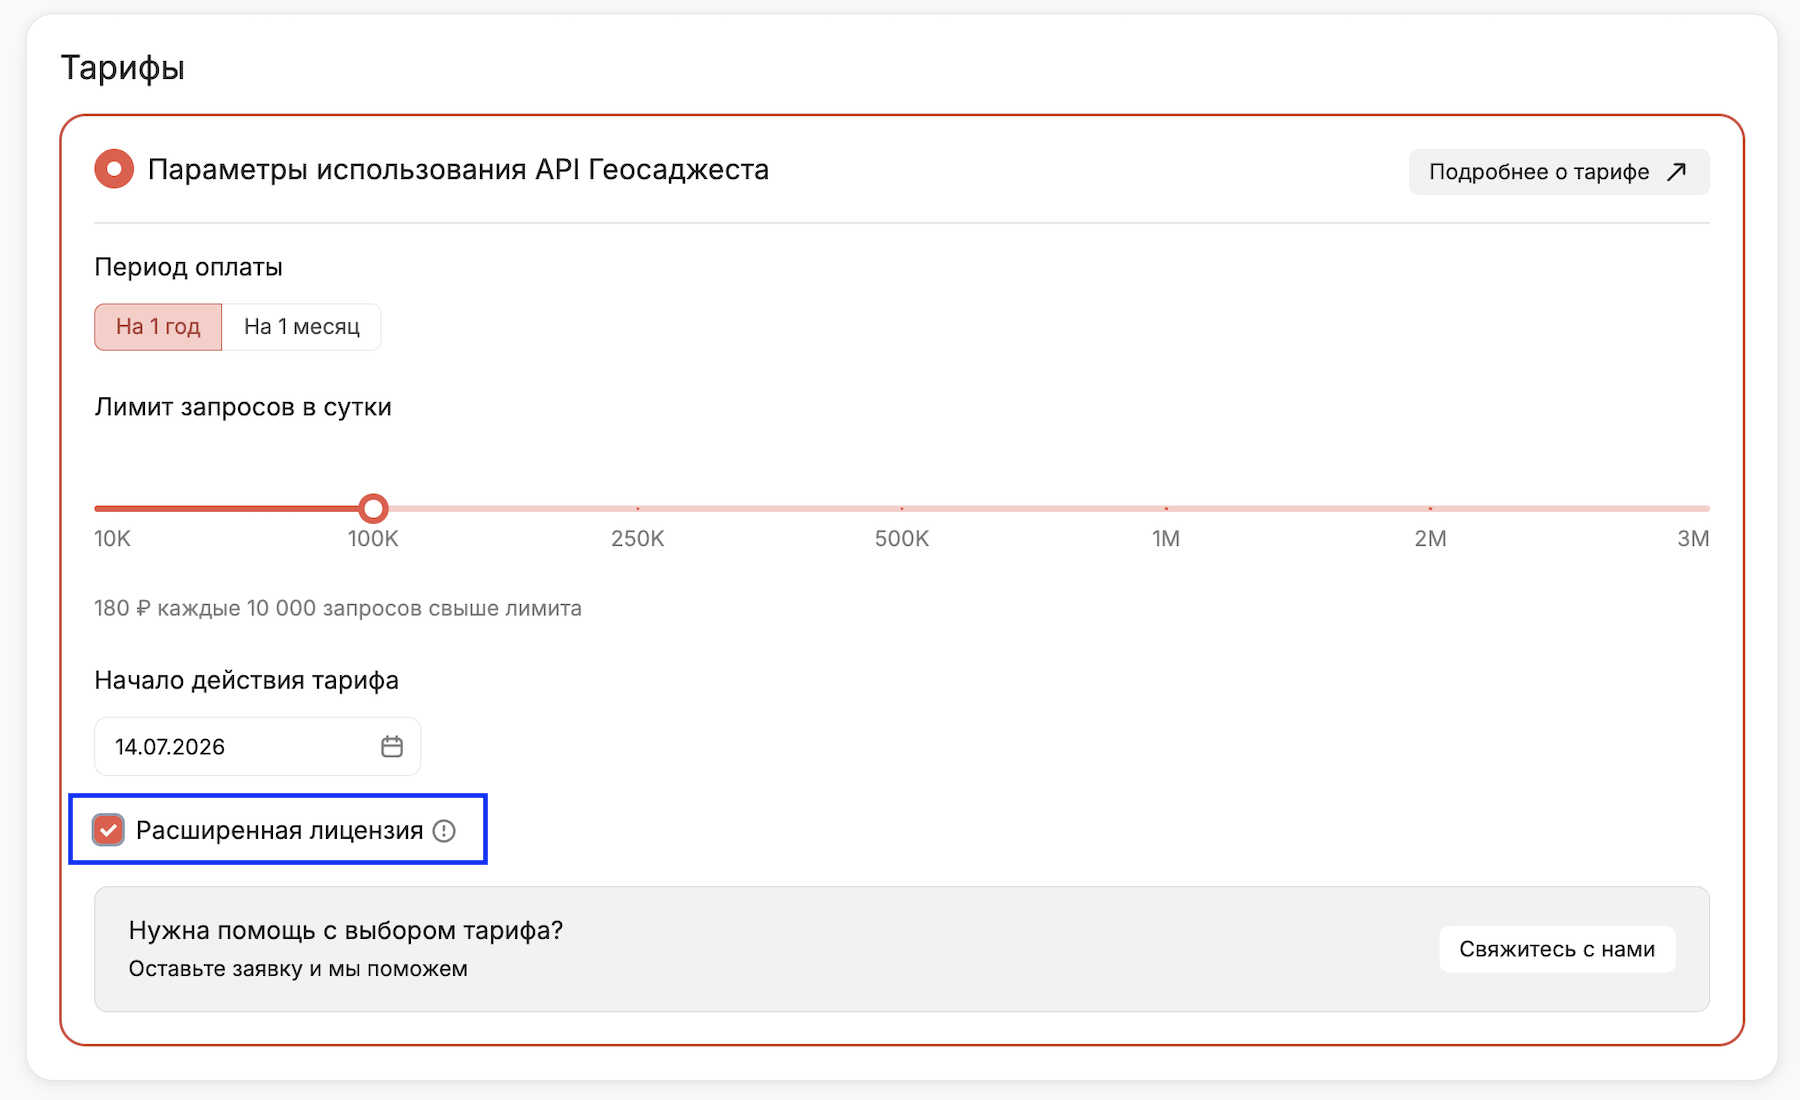Set request limit to 250K on slider
This screenshot has width=1800, height=1100.
(638, 508)
